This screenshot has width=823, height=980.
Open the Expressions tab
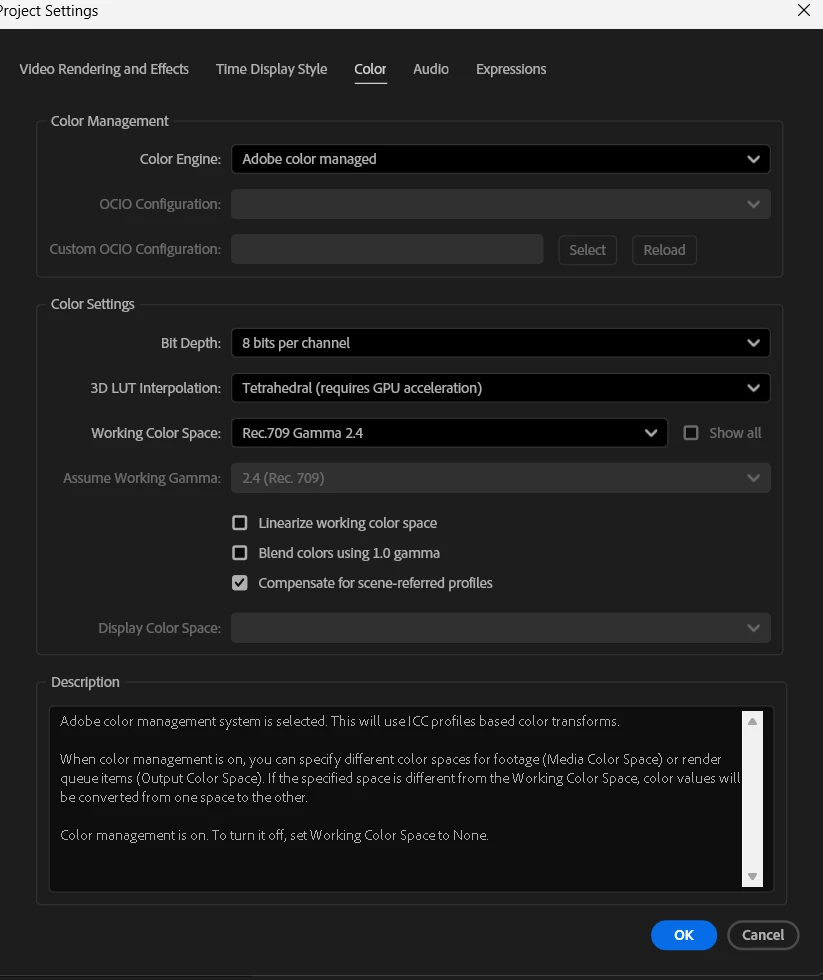(511, 69)
